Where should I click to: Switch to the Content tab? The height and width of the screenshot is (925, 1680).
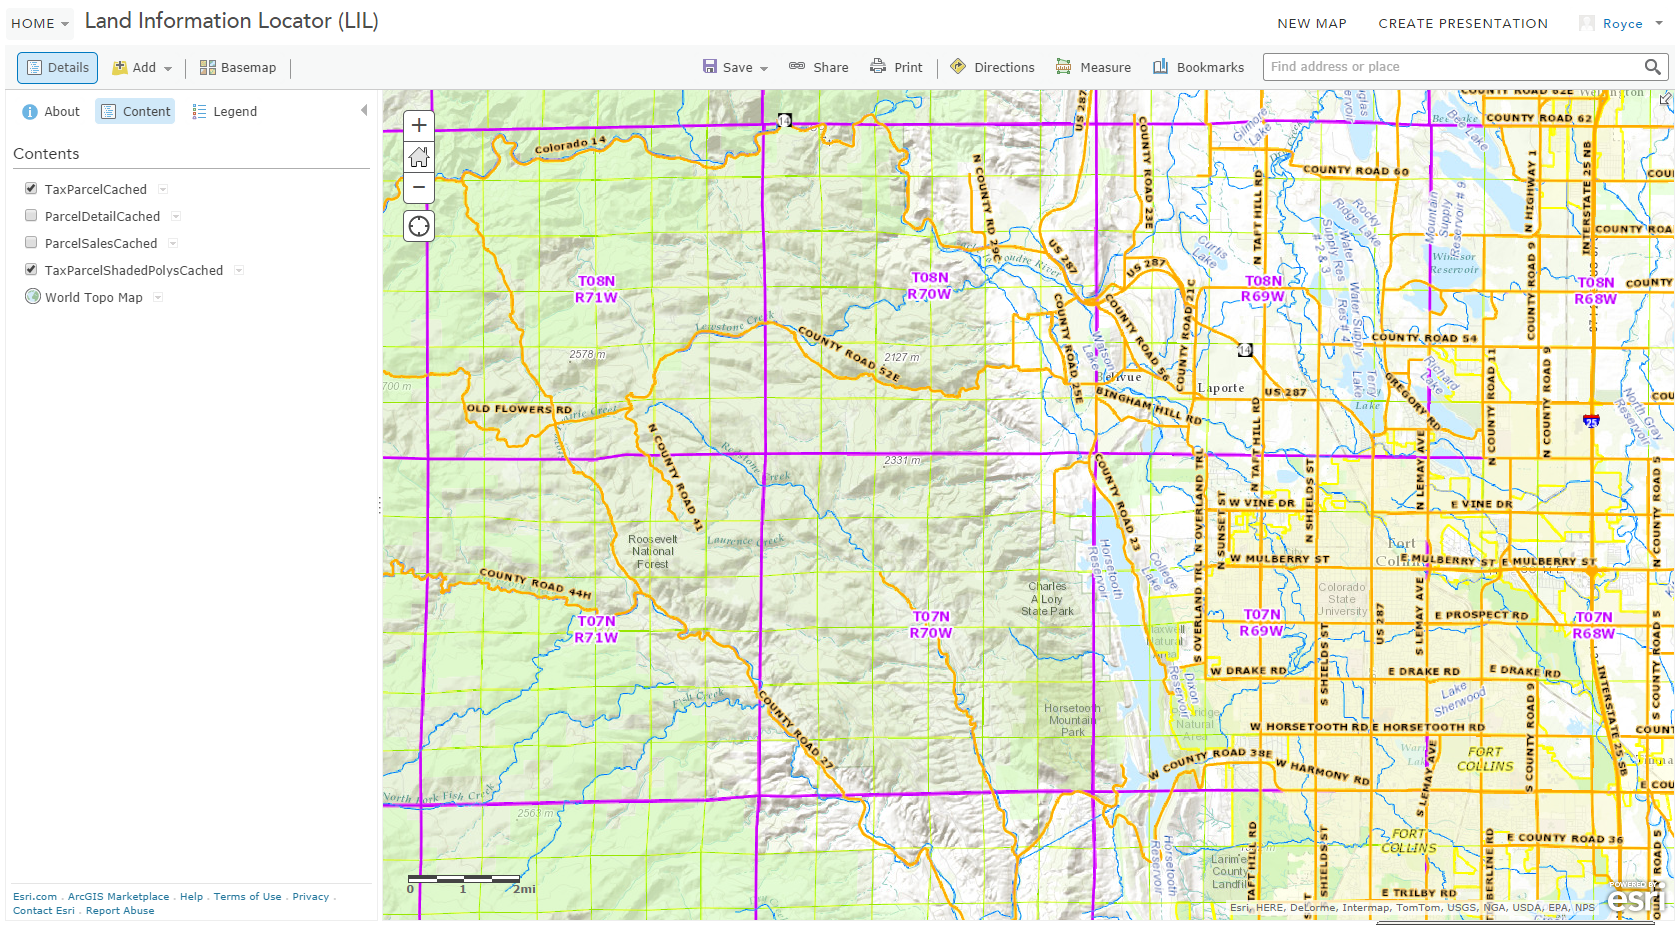pyautogui.click(x=135, y=111)
